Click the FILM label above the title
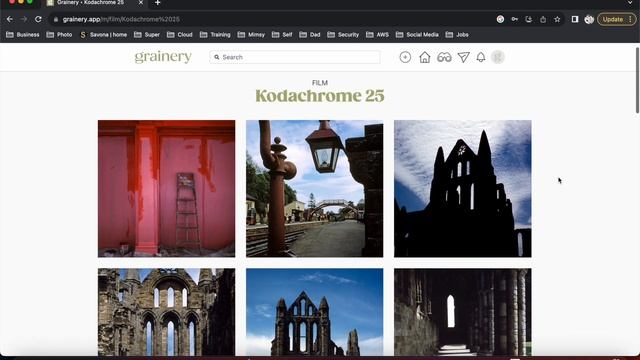The image size is (640, 360). coord(320,83)
